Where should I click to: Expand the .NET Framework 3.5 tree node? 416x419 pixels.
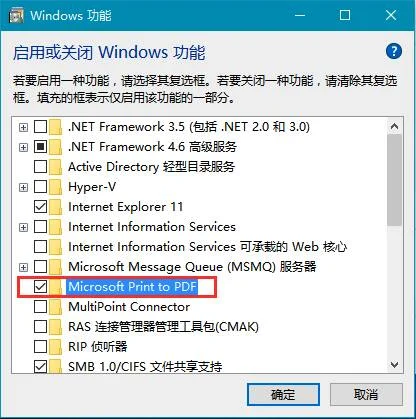tap(23, 127)
